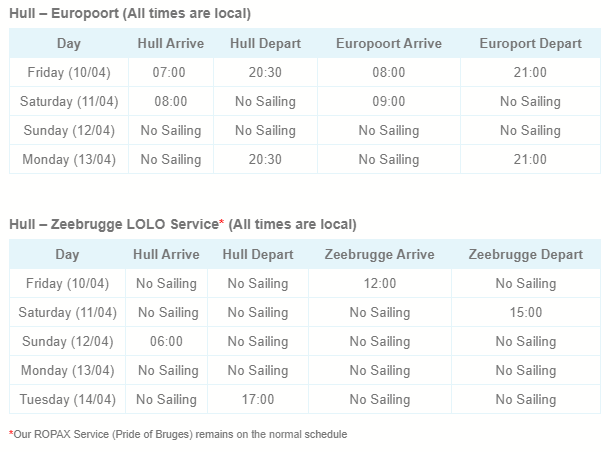610x452 pixels.
Task: Select the 07:00 Hull Arrive time
Action: click(169, 72)
